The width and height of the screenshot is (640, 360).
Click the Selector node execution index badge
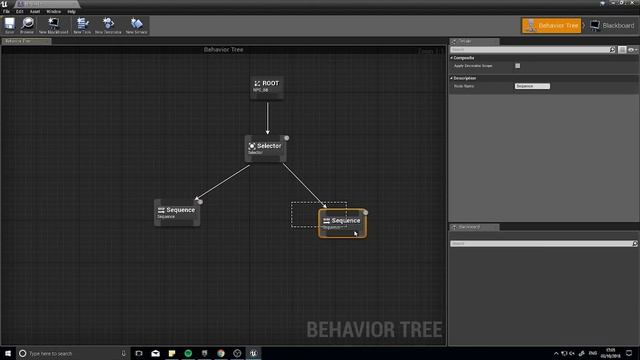point(287,138)
